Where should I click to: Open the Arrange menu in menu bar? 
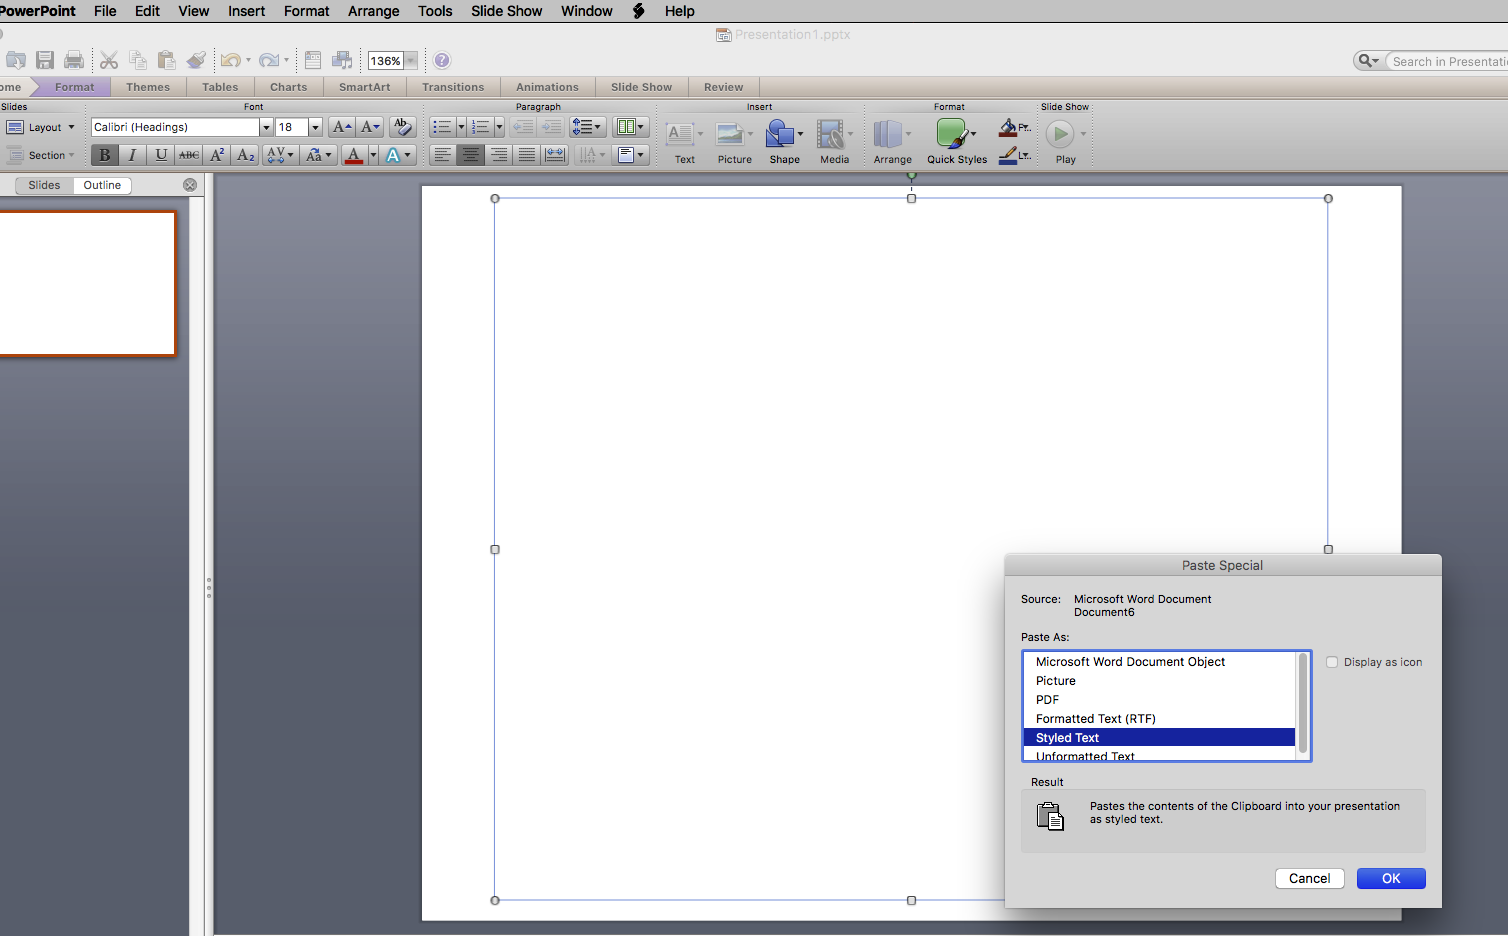click(x=373, y=11)
